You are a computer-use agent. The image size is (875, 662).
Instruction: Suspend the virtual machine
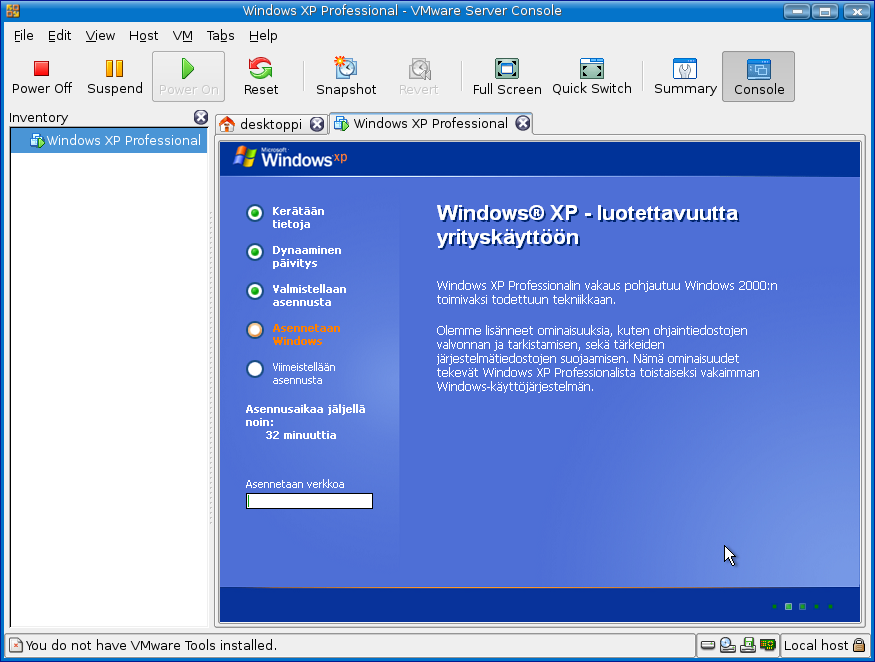pyautogui.click(x=115, y=76)
